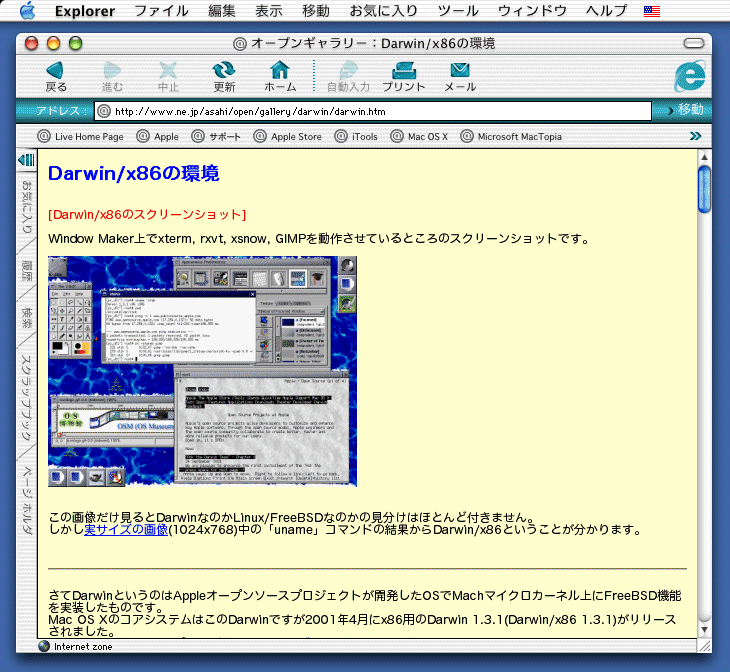Open the 表示 menu

269,11
